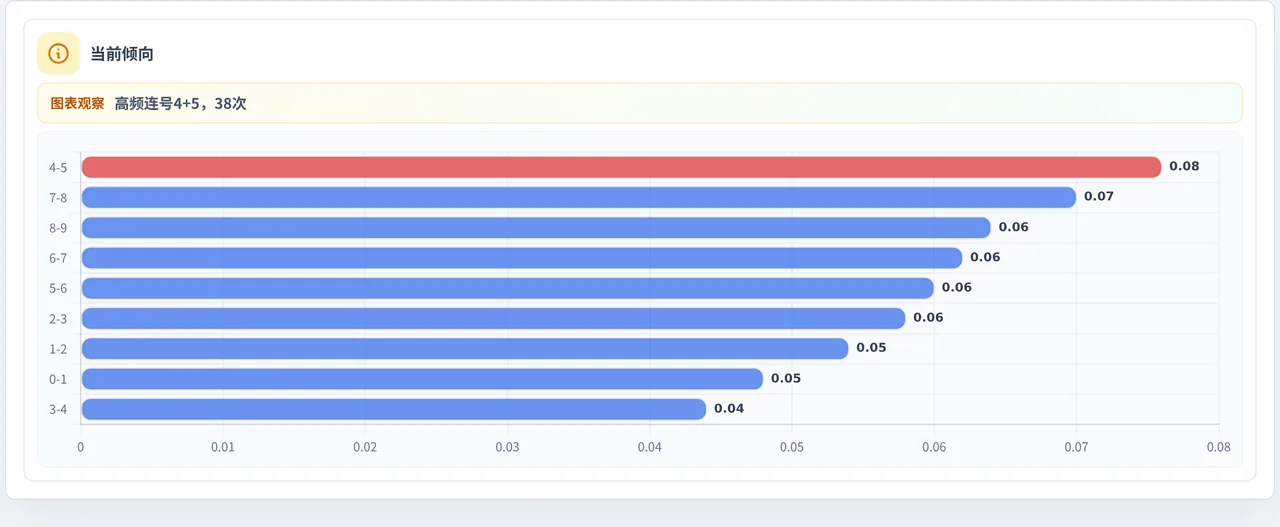Click the 0.01 x-axis tick label
1280x527 pixels.
point(223,447)
